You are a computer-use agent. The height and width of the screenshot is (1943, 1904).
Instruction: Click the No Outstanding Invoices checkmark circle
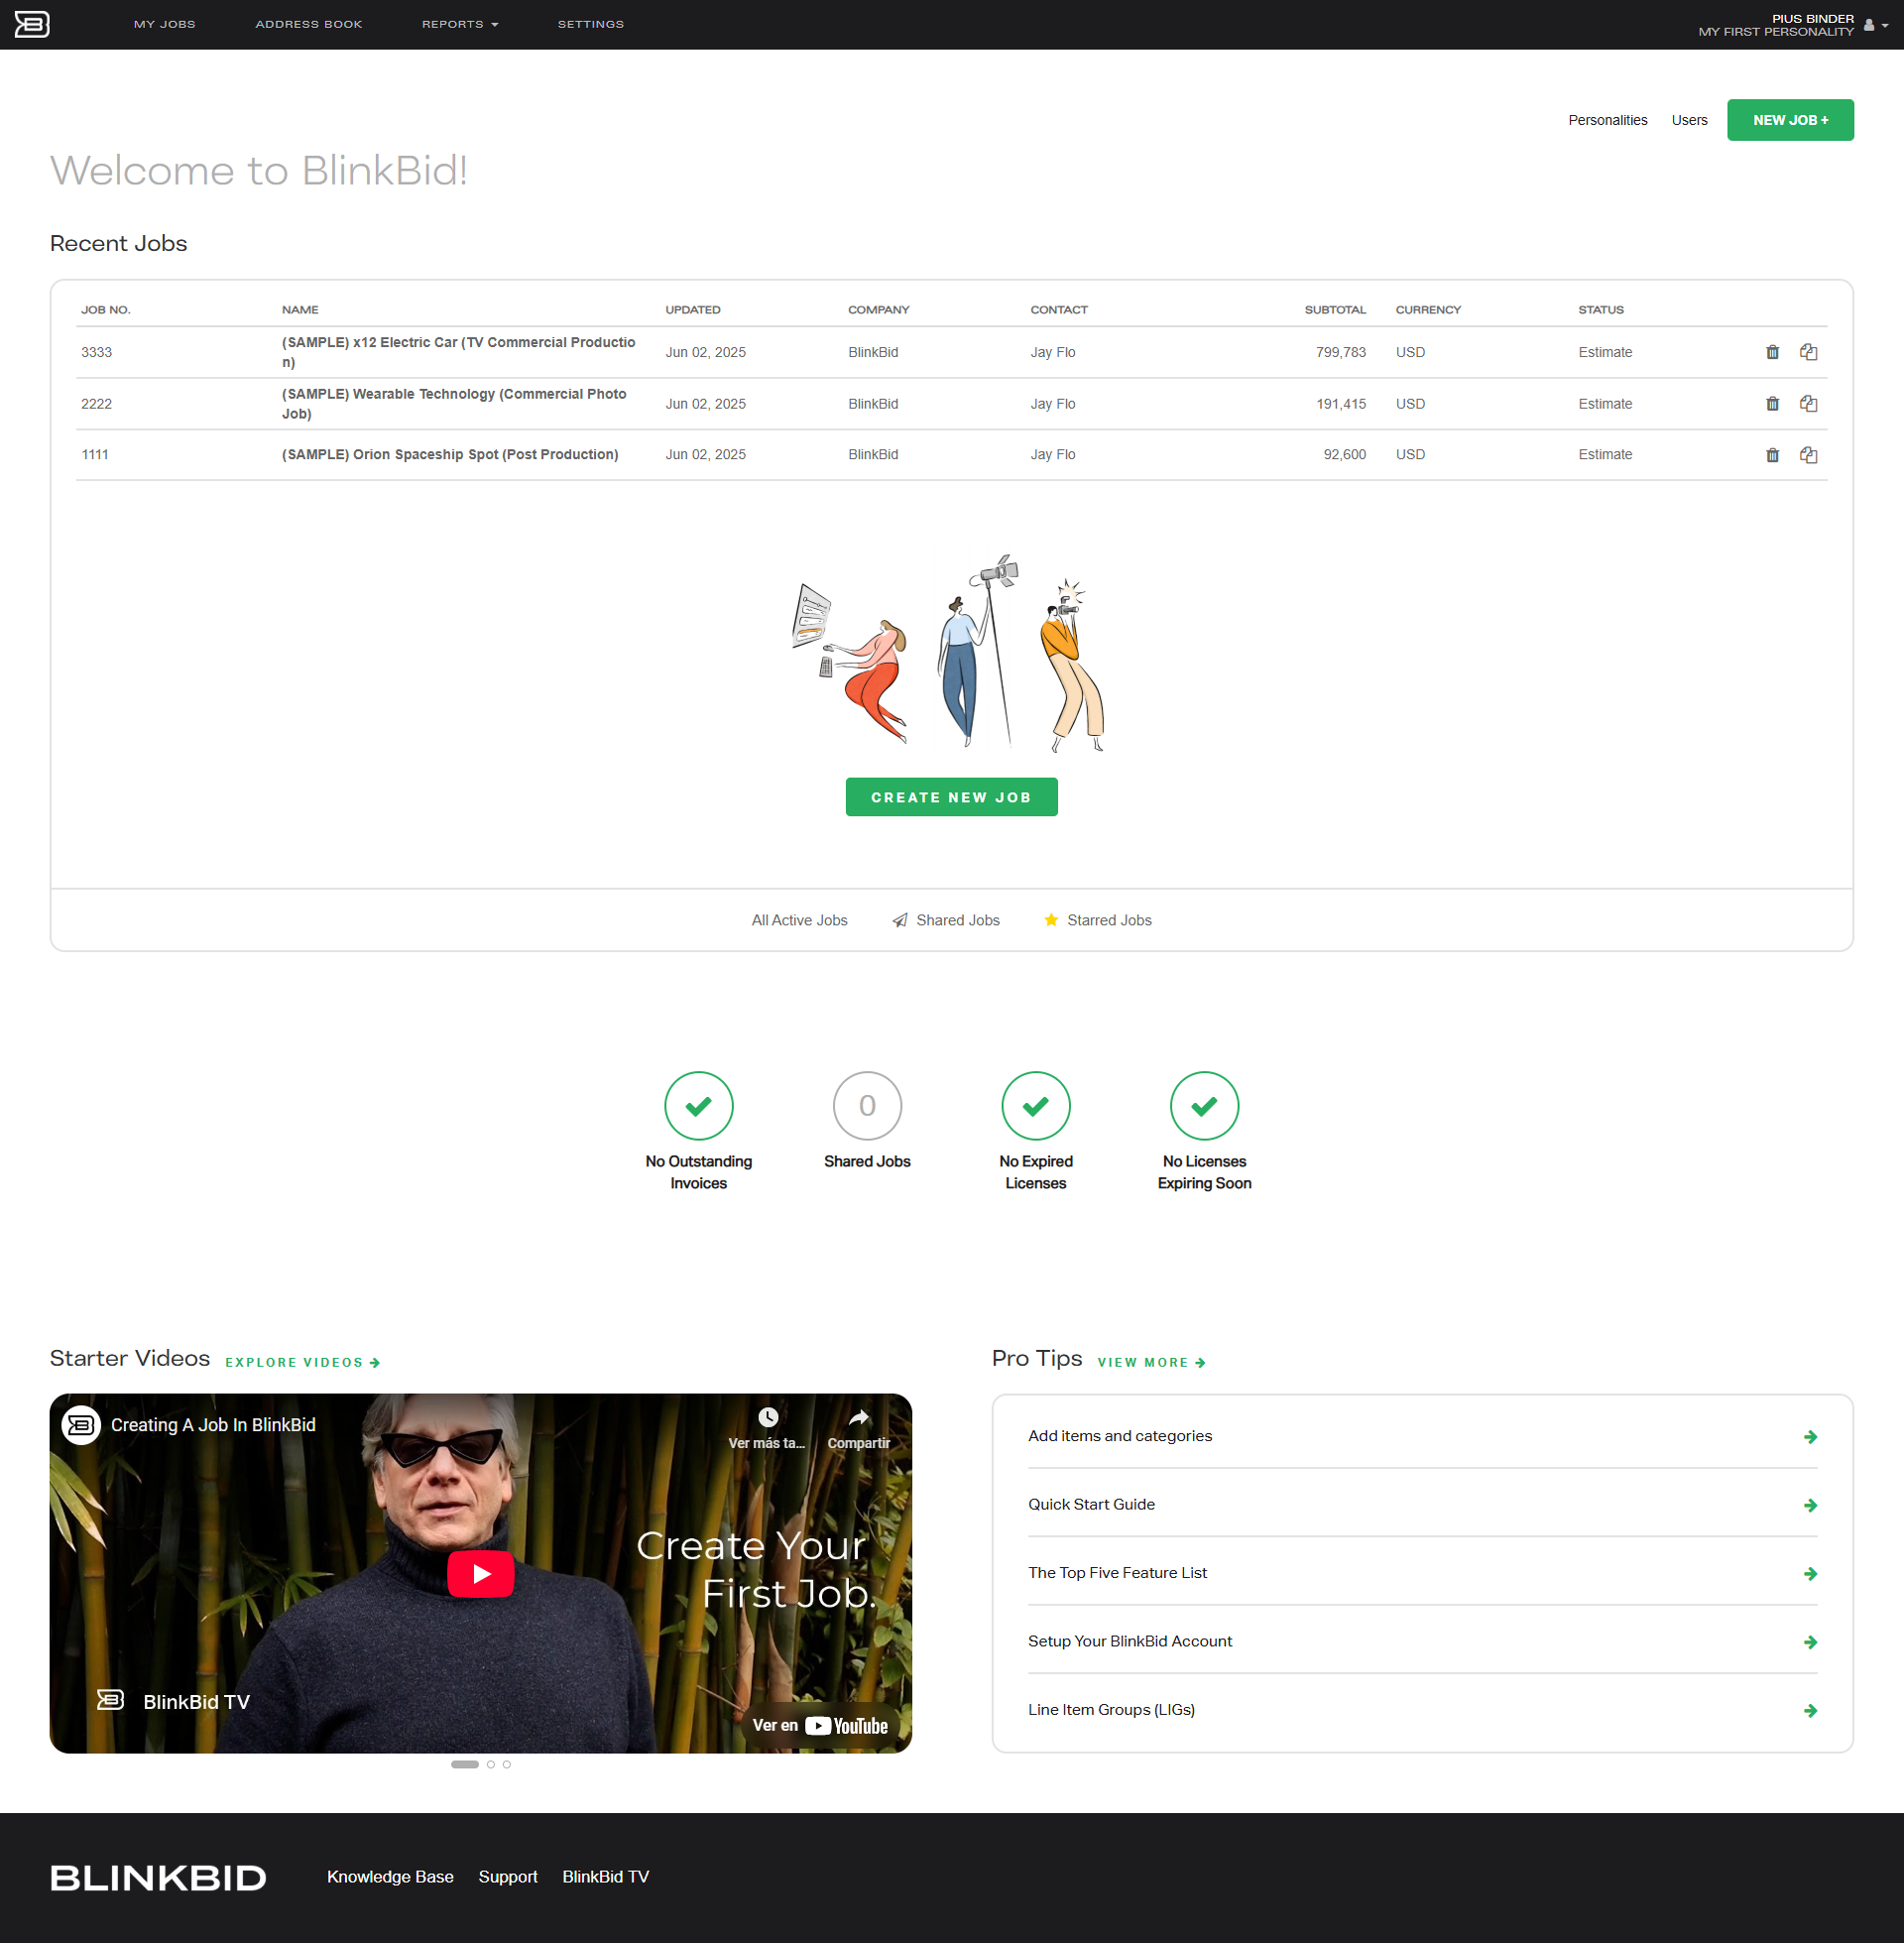699,1105
